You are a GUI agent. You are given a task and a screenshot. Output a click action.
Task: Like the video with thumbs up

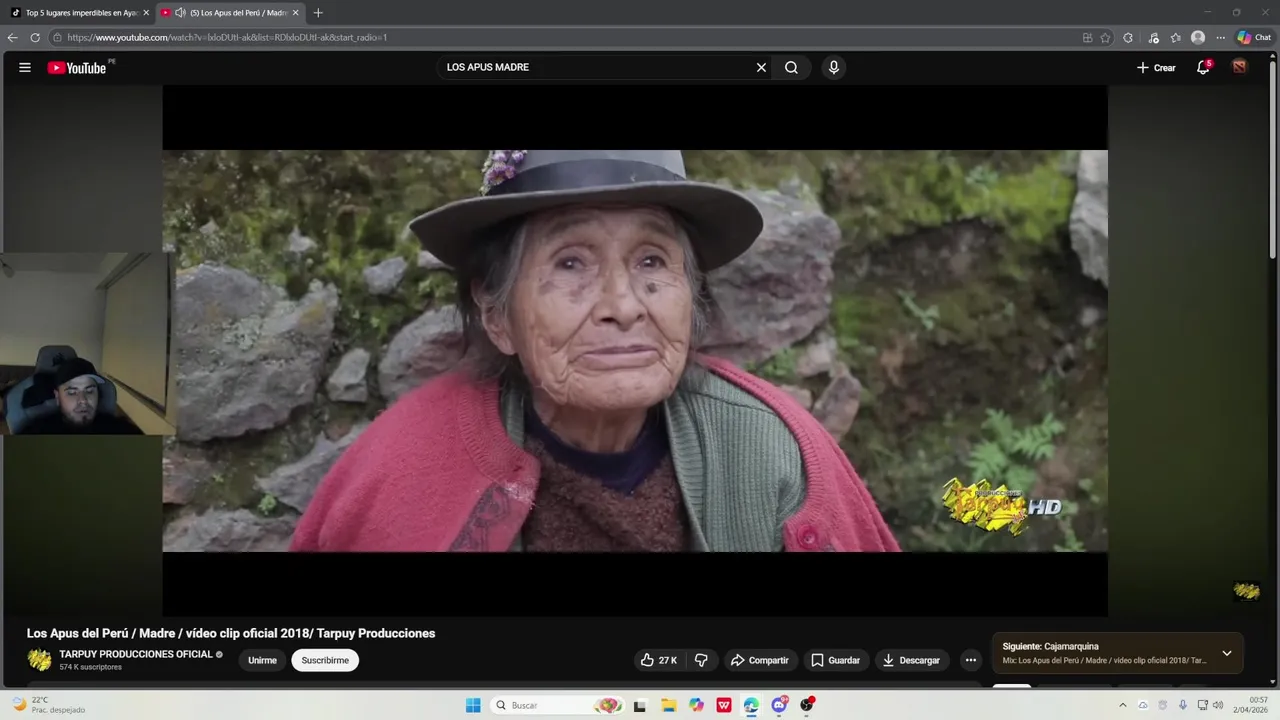(x=658, y=660)
